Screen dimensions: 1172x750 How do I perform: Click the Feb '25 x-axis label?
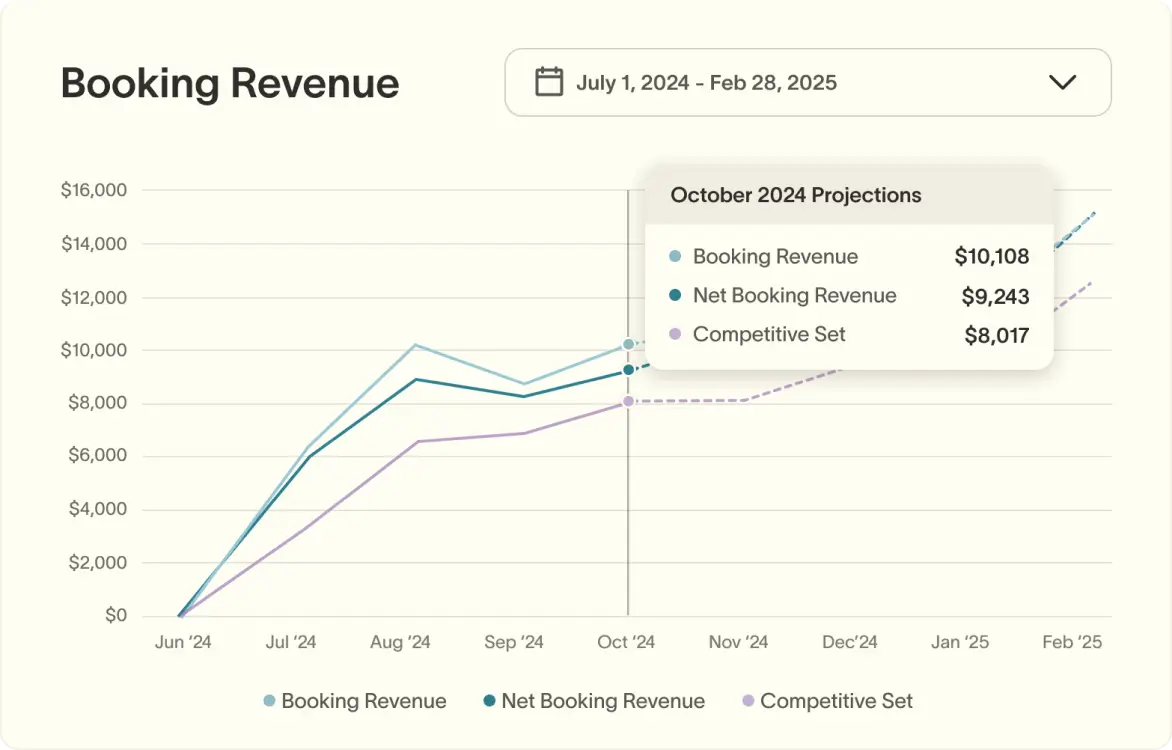point(1072,642)
